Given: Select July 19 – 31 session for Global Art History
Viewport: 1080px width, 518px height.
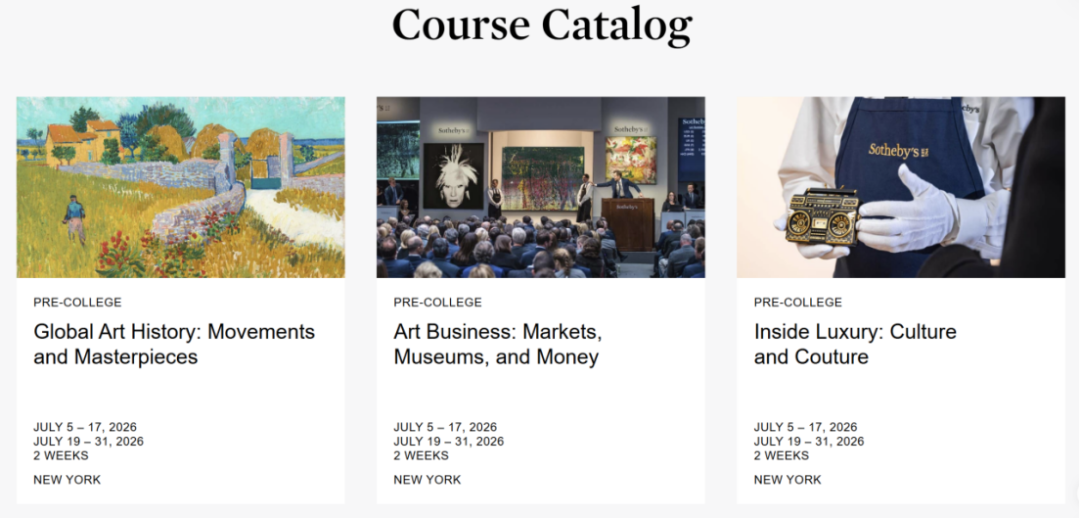Looking at the screenshot, I should (88, 441).
